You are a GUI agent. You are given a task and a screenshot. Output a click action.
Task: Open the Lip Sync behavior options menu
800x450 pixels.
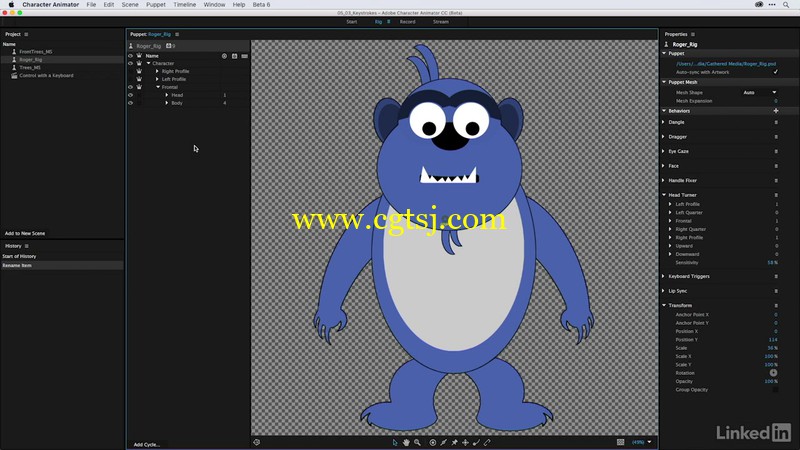(776, 291)
